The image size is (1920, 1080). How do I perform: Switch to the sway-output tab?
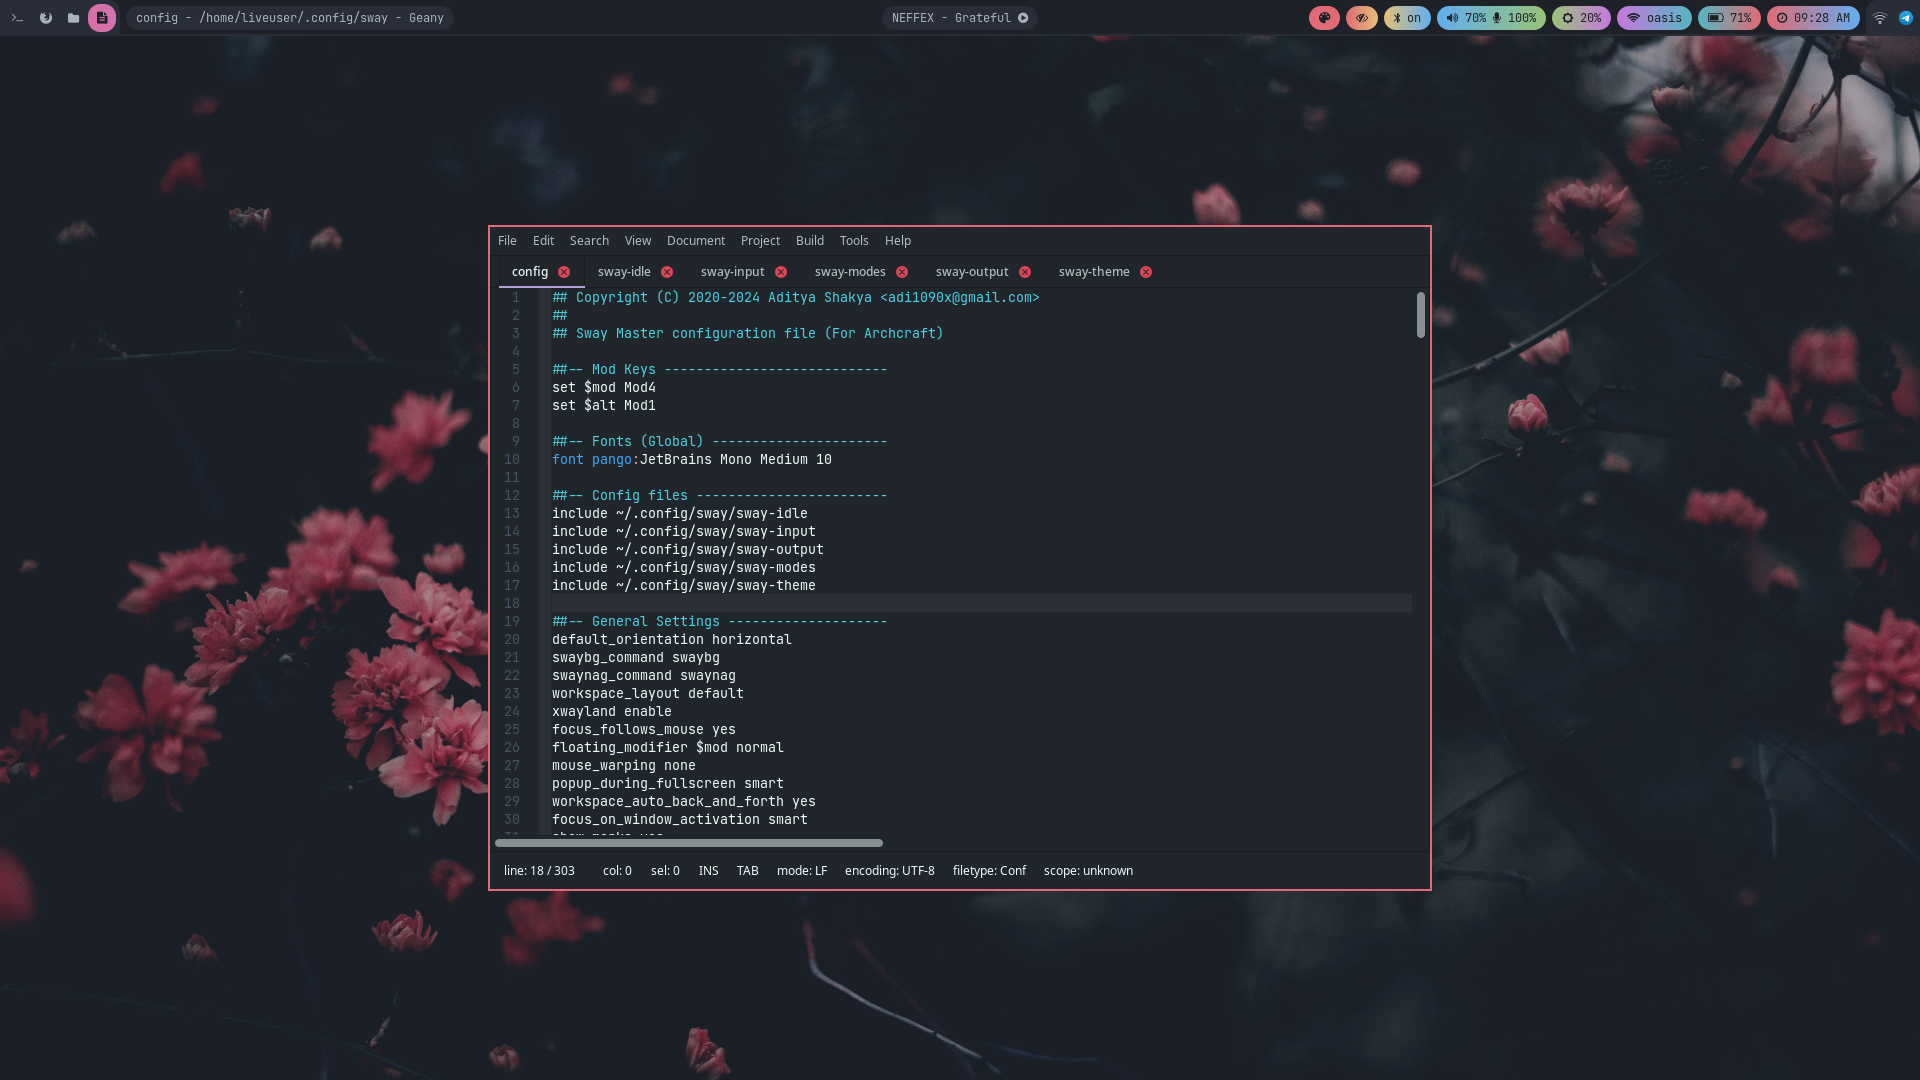coord(971,272)
